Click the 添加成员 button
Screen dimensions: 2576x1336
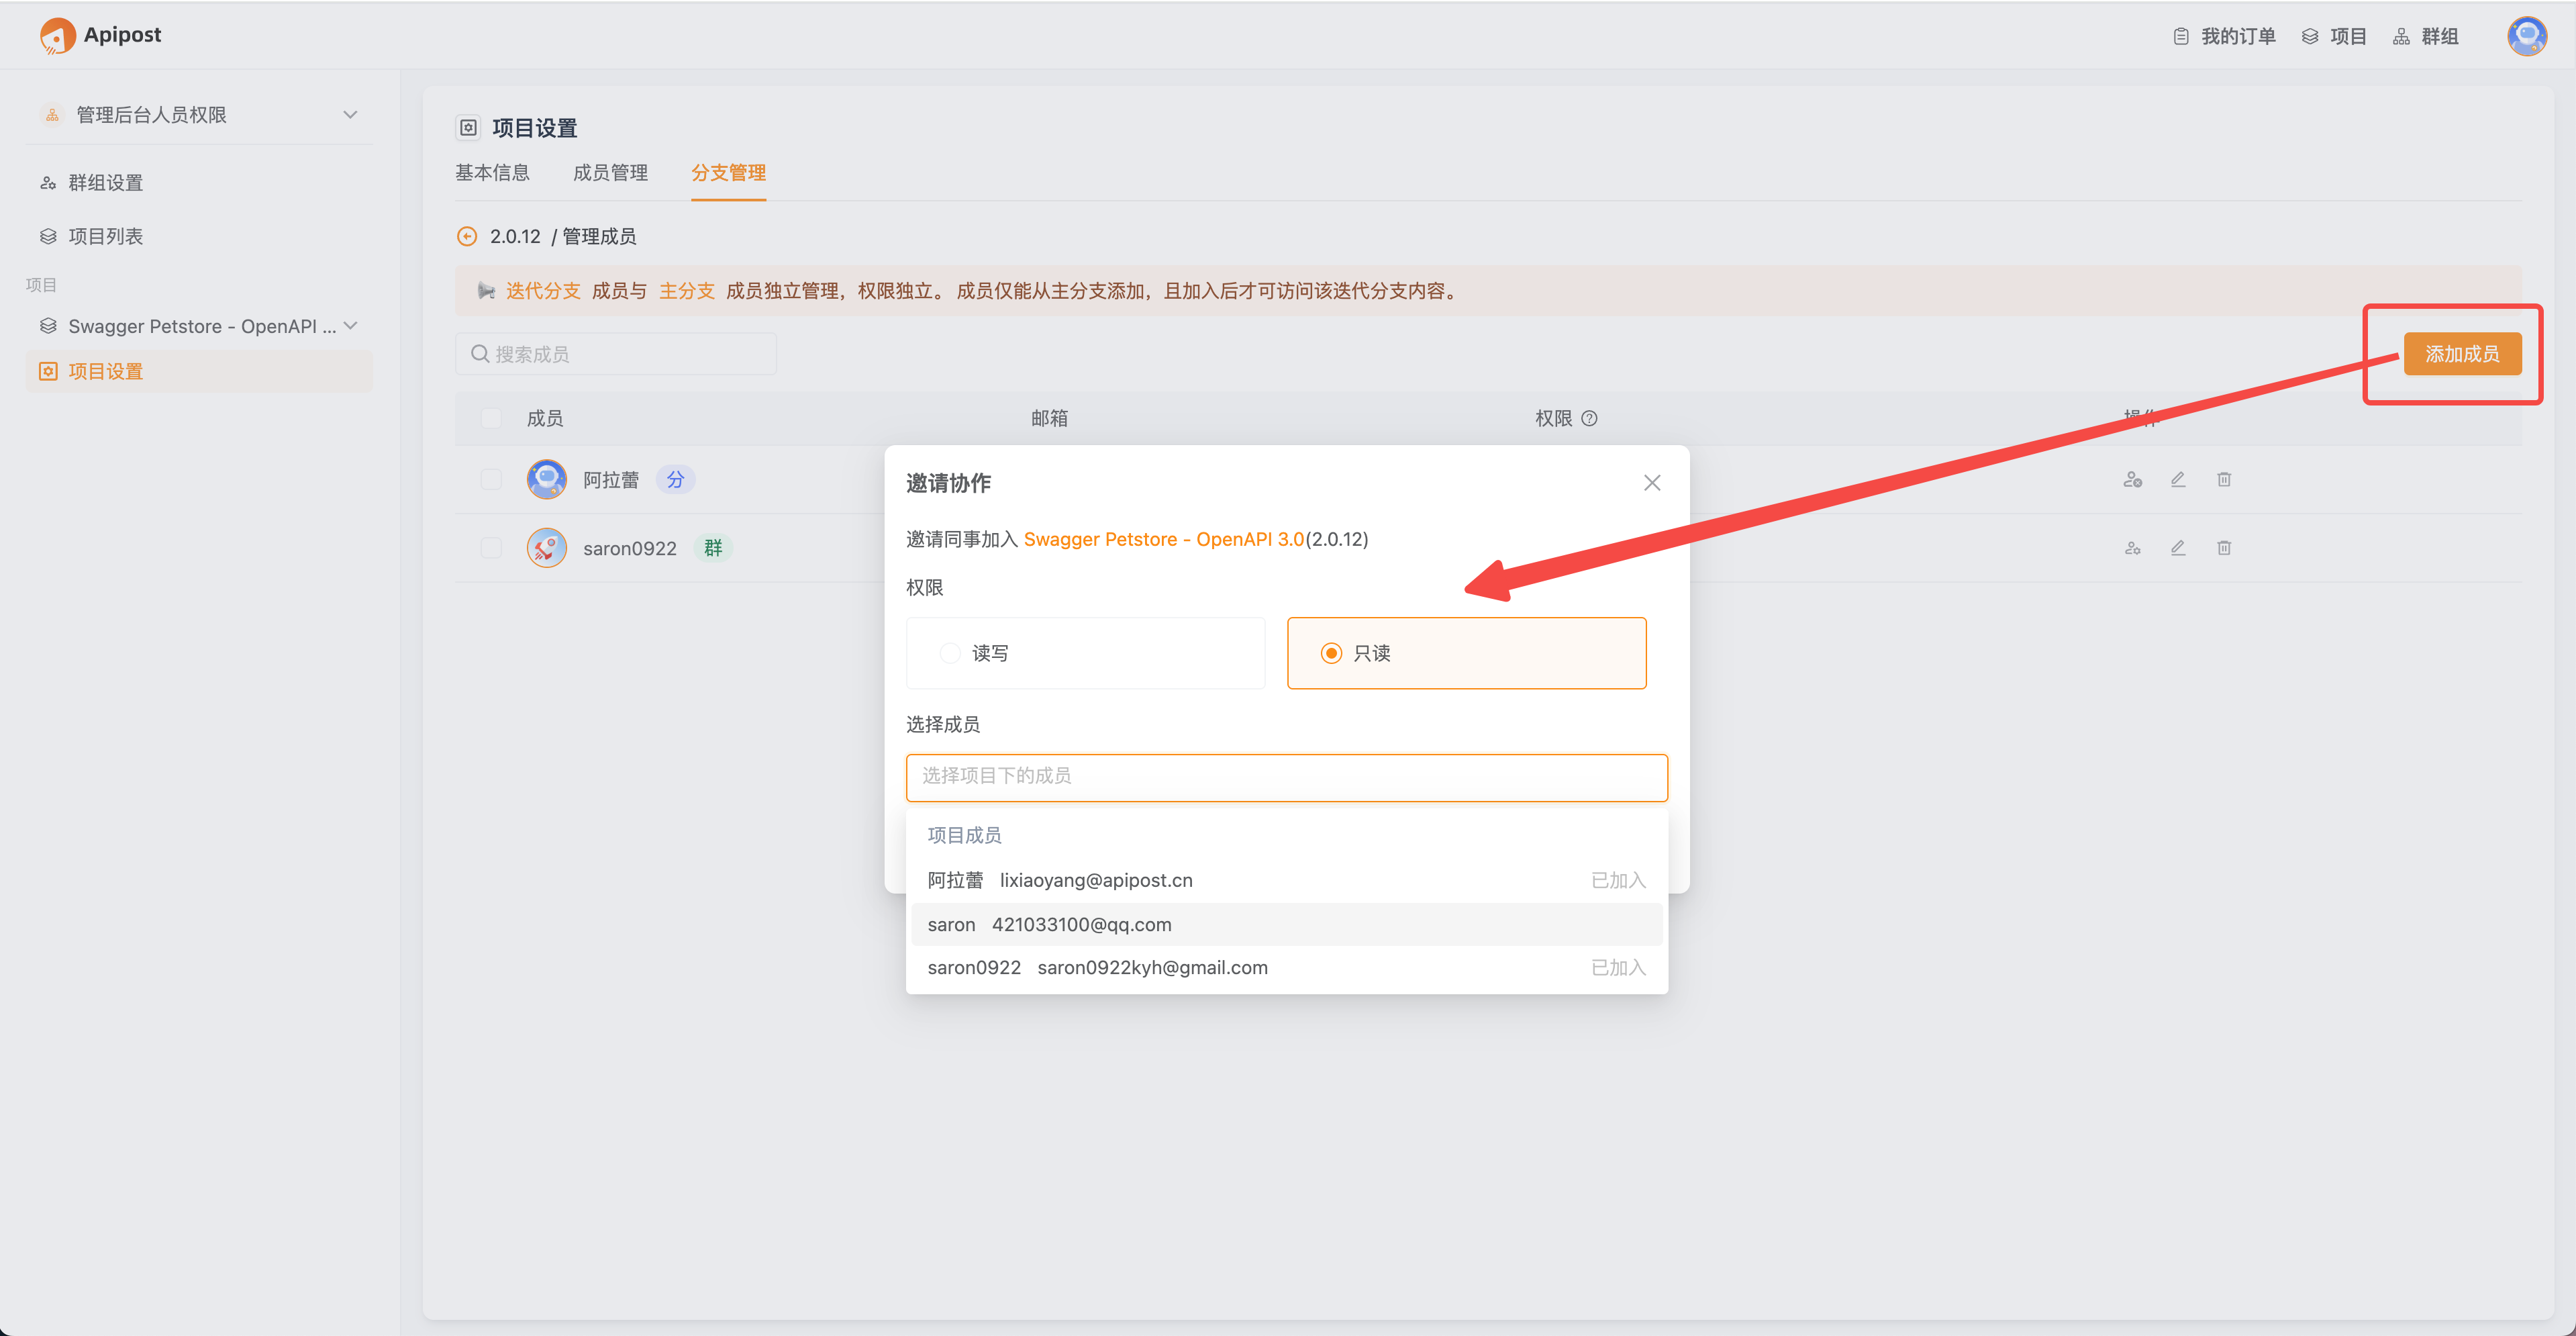[x=2462, y=354]
